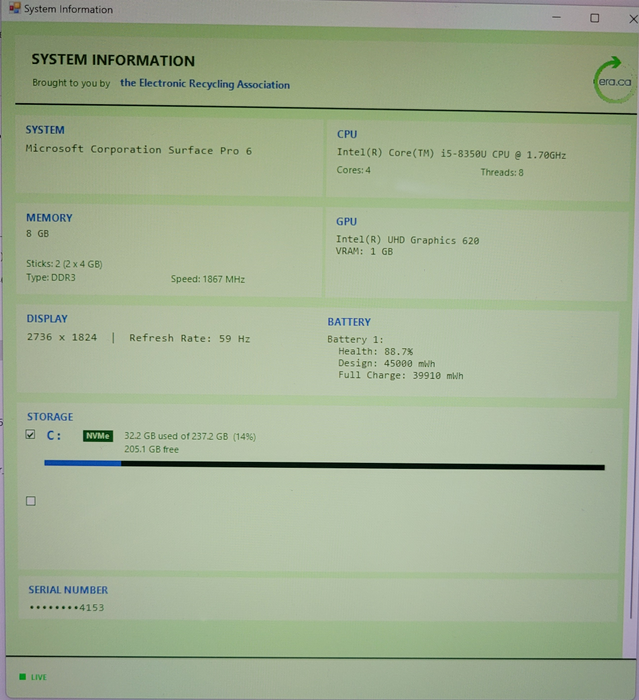Click the era.ca logo
639x700 pixels.
[615, 80]
